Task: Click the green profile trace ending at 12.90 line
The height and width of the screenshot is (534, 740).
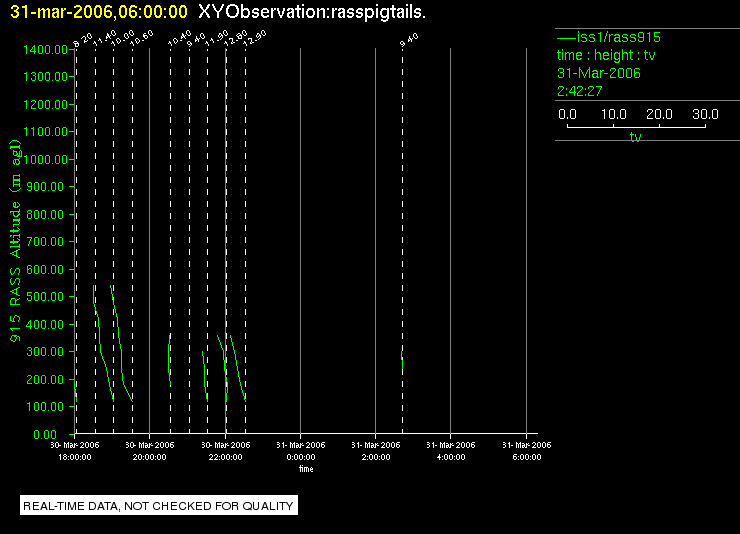Action: click(x=237, y=368)
